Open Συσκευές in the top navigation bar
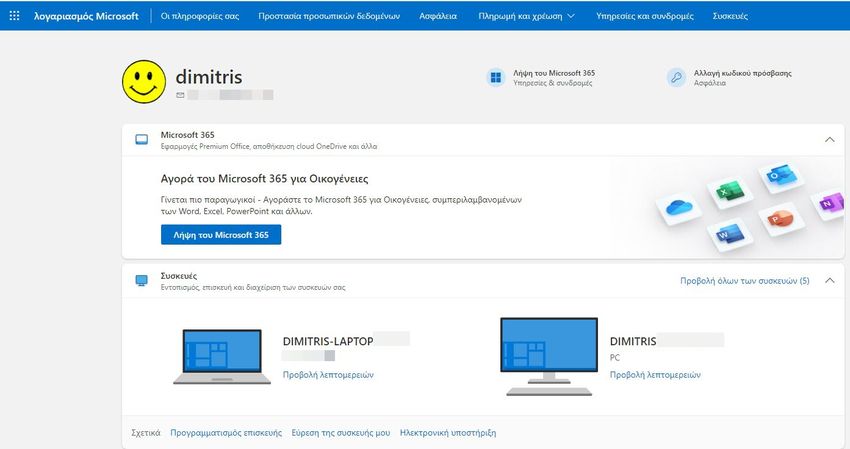850x449 pixels. tap(730, 16)
